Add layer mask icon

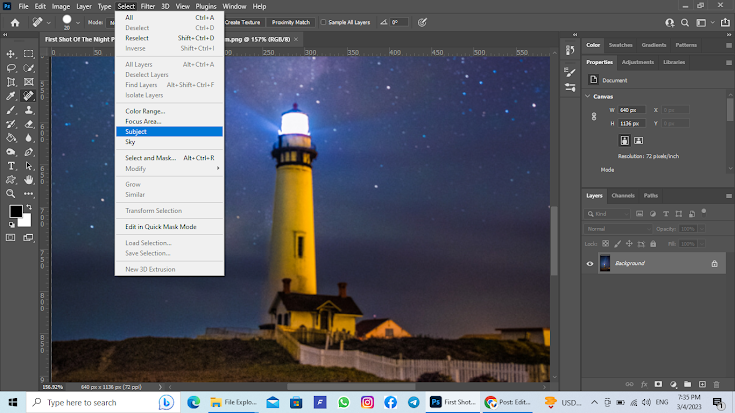click(x=658, y=384)
